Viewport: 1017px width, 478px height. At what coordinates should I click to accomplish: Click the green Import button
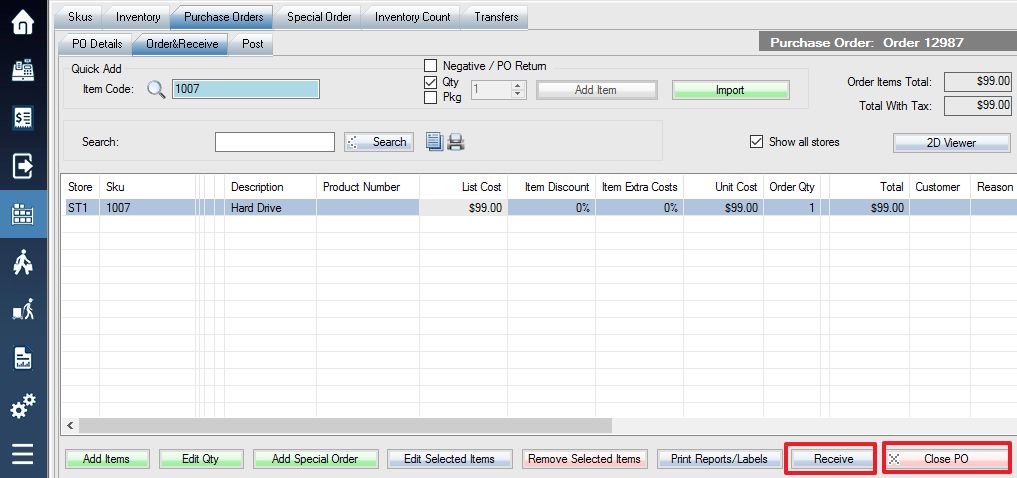pyautogui.click(x=730, y=90)
